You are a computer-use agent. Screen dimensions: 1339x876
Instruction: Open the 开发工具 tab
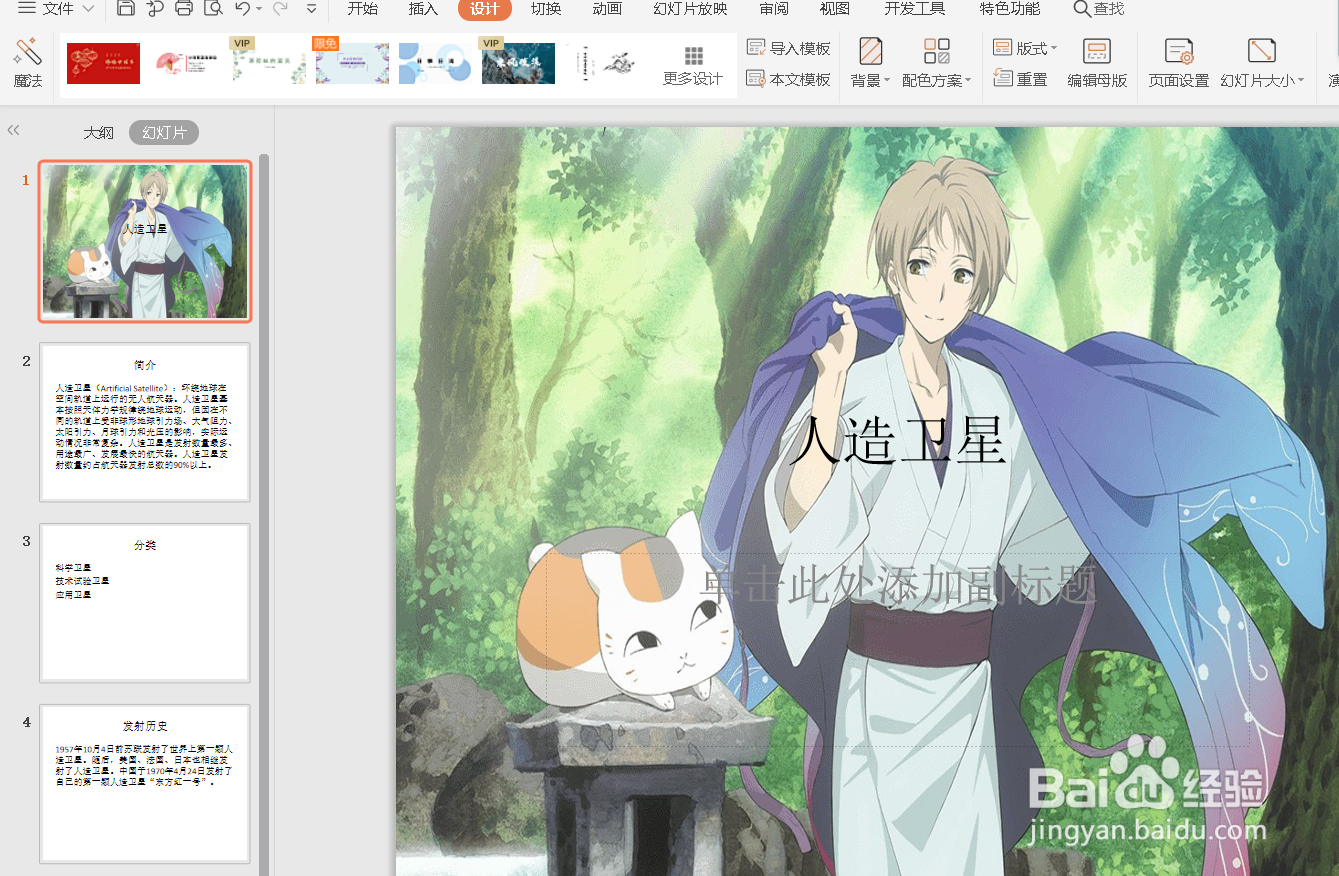pos(915,9)
